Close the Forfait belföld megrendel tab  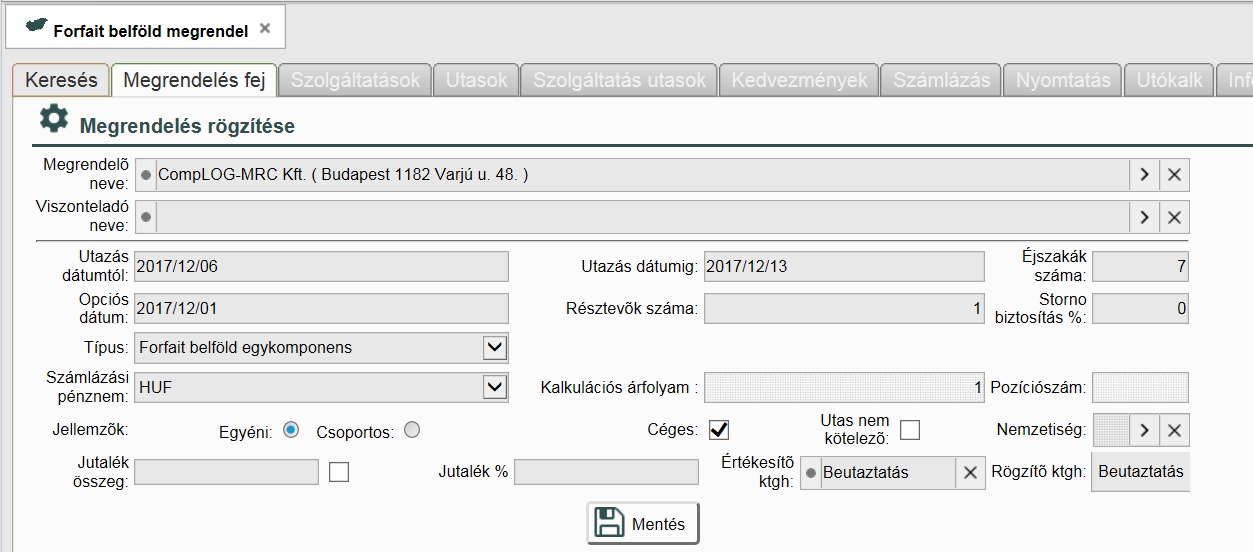265,29
